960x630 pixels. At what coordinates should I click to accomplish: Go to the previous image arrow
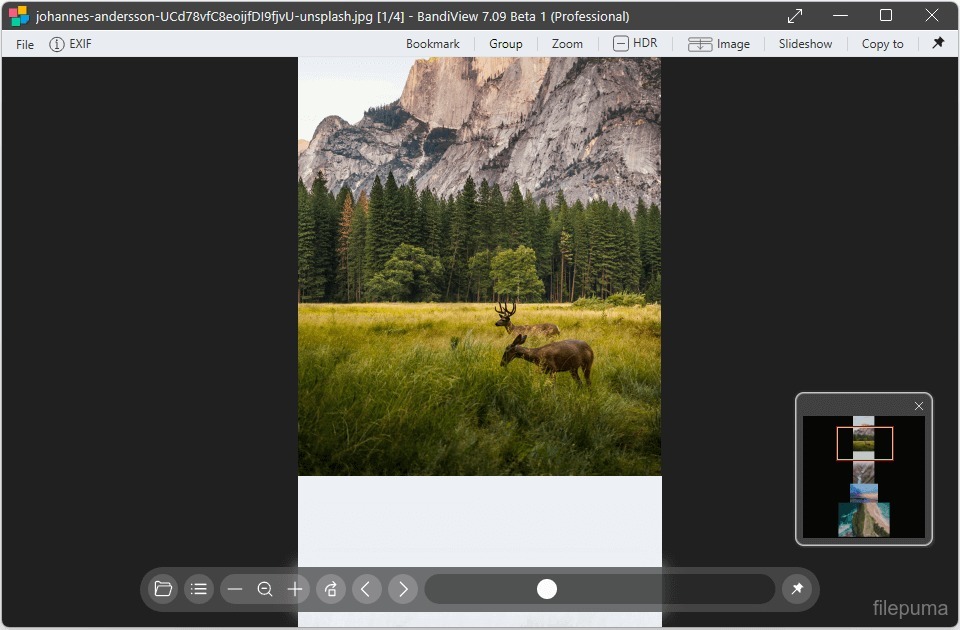(x=365, y=589)
